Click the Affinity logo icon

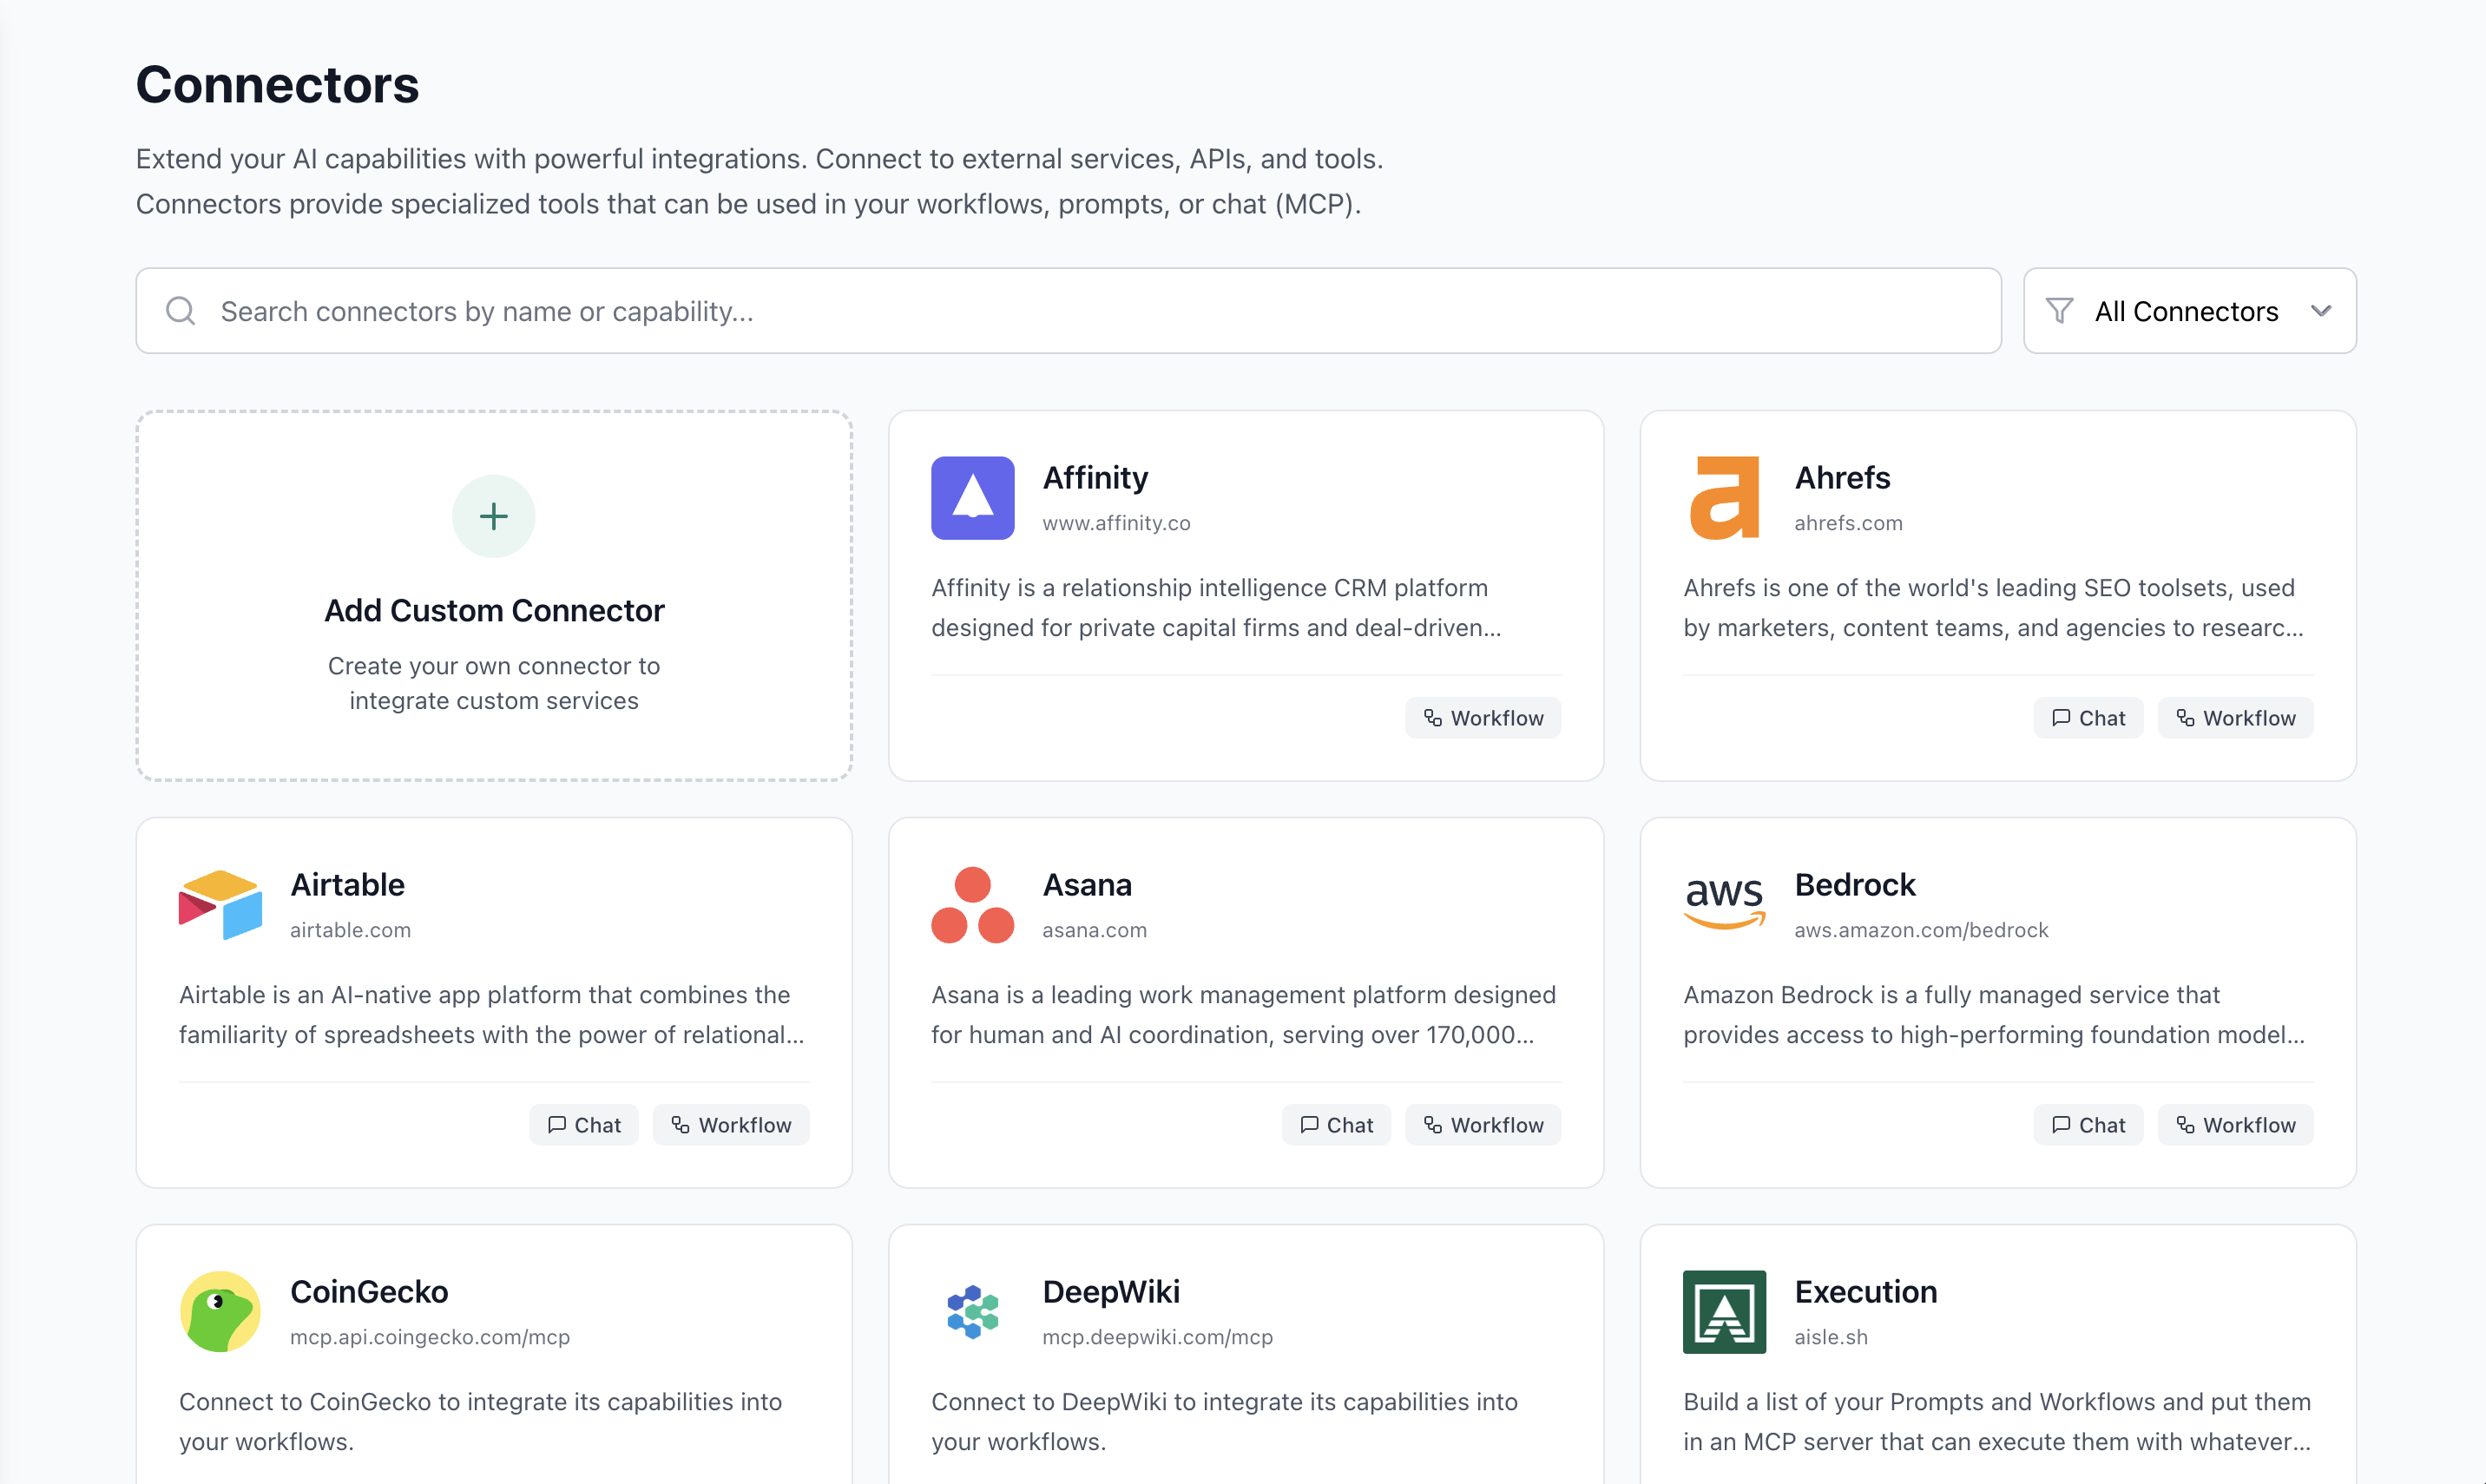(972, 498)
